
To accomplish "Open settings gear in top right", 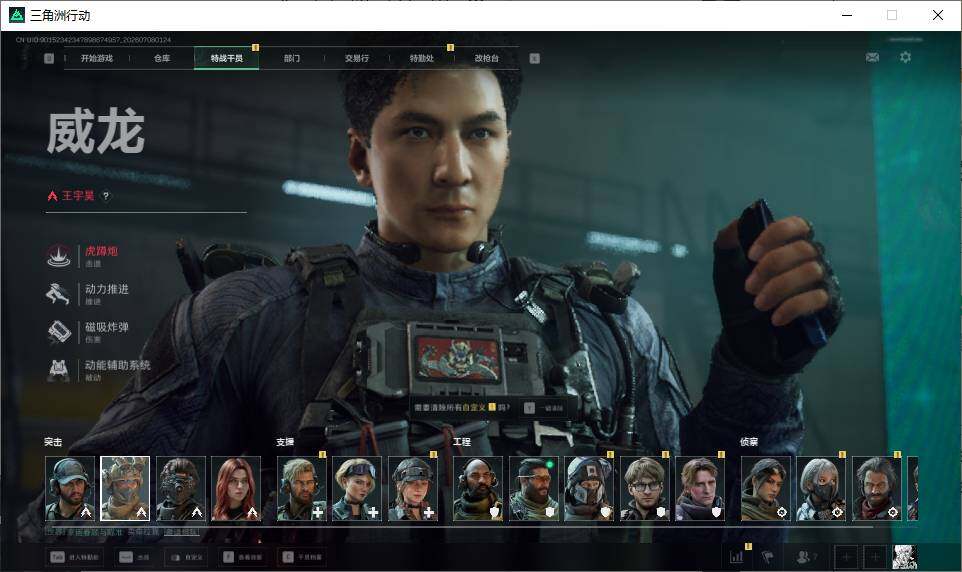I will click(x=905, y=57).
